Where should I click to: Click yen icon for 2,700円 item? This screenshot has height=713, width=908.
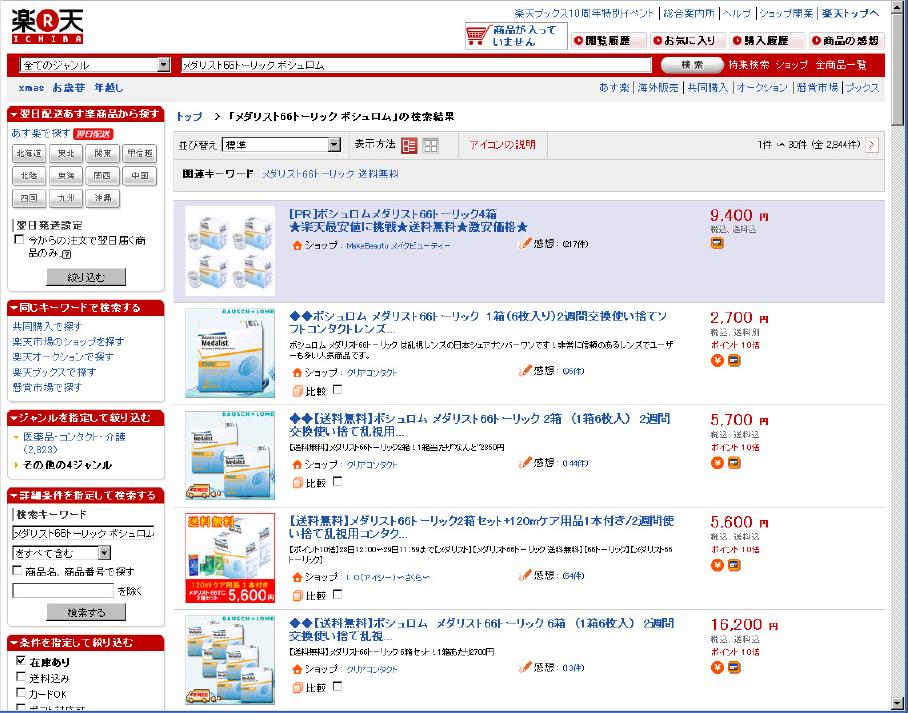[x=717, y=361]
